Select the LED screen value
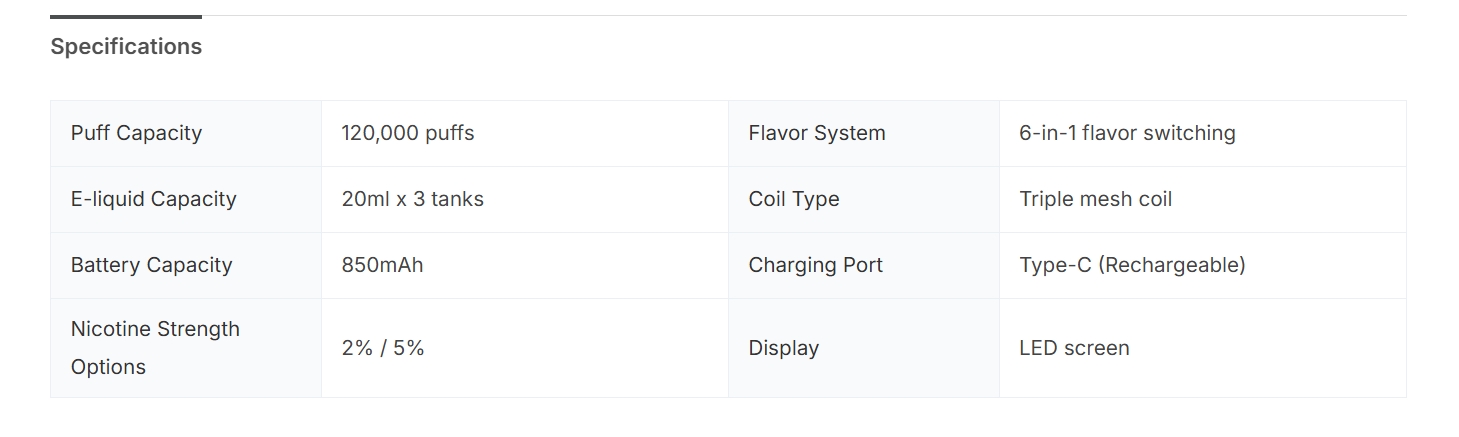Screen dimensions: 1459x437 [x=1074, y=348]
